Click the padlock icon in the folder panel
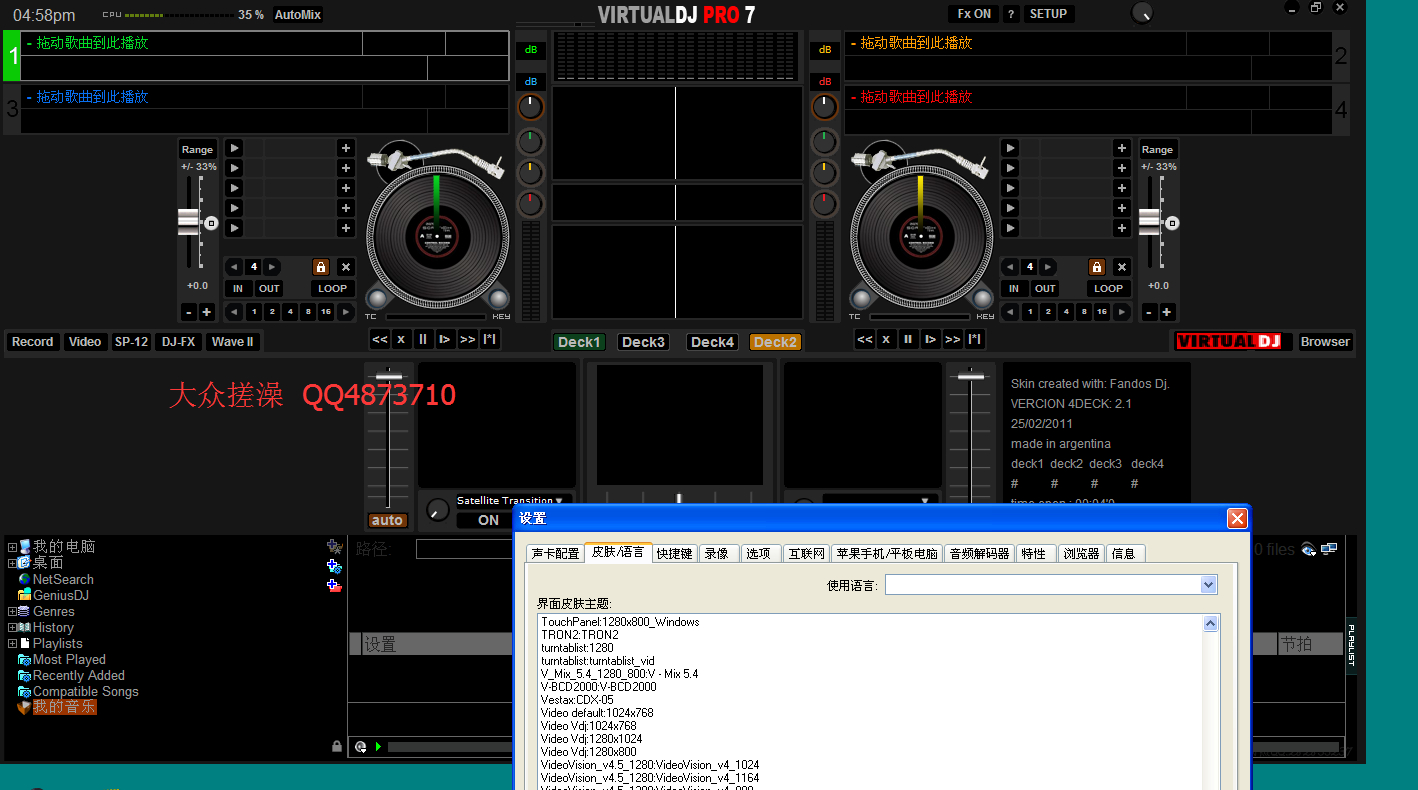Viewport: 1418px width, 790px height. [337, 746]
